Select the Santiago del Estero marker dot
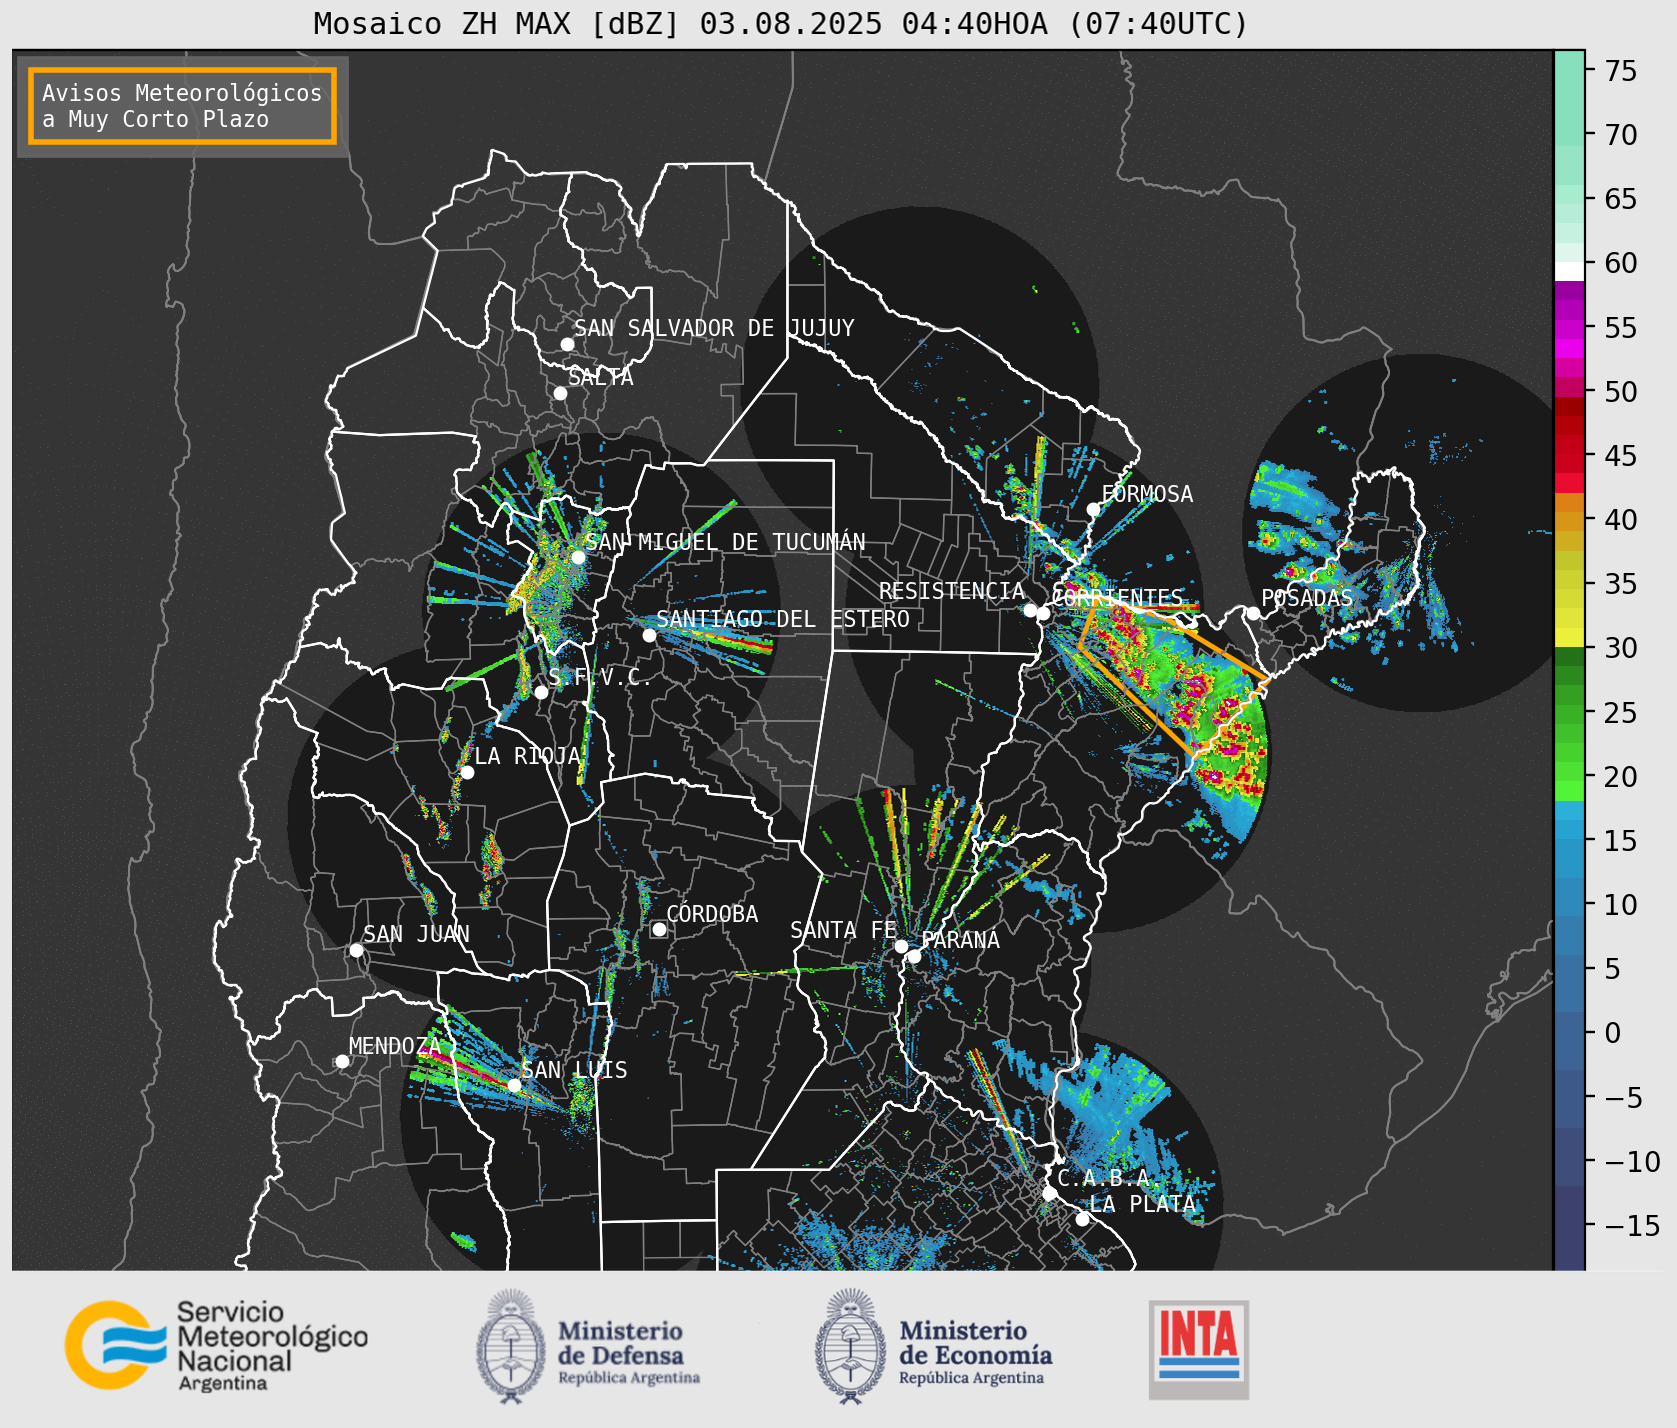Screen dimensions: 1677x1428 649,635
